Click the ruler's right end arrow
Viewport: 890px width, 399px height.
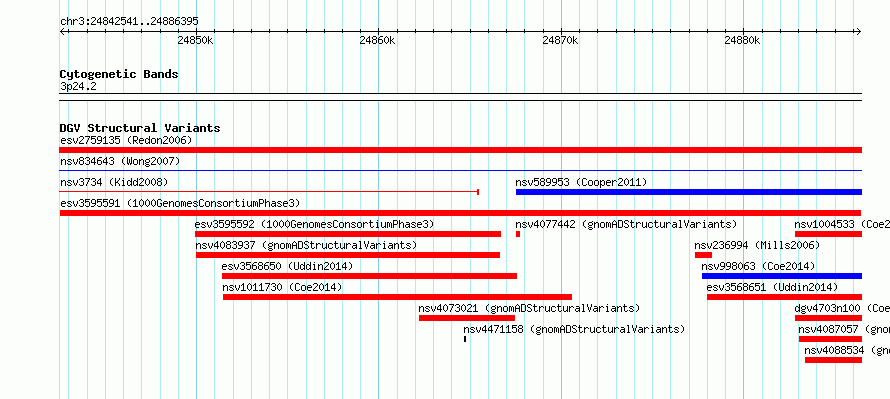[x=858, y=32]
